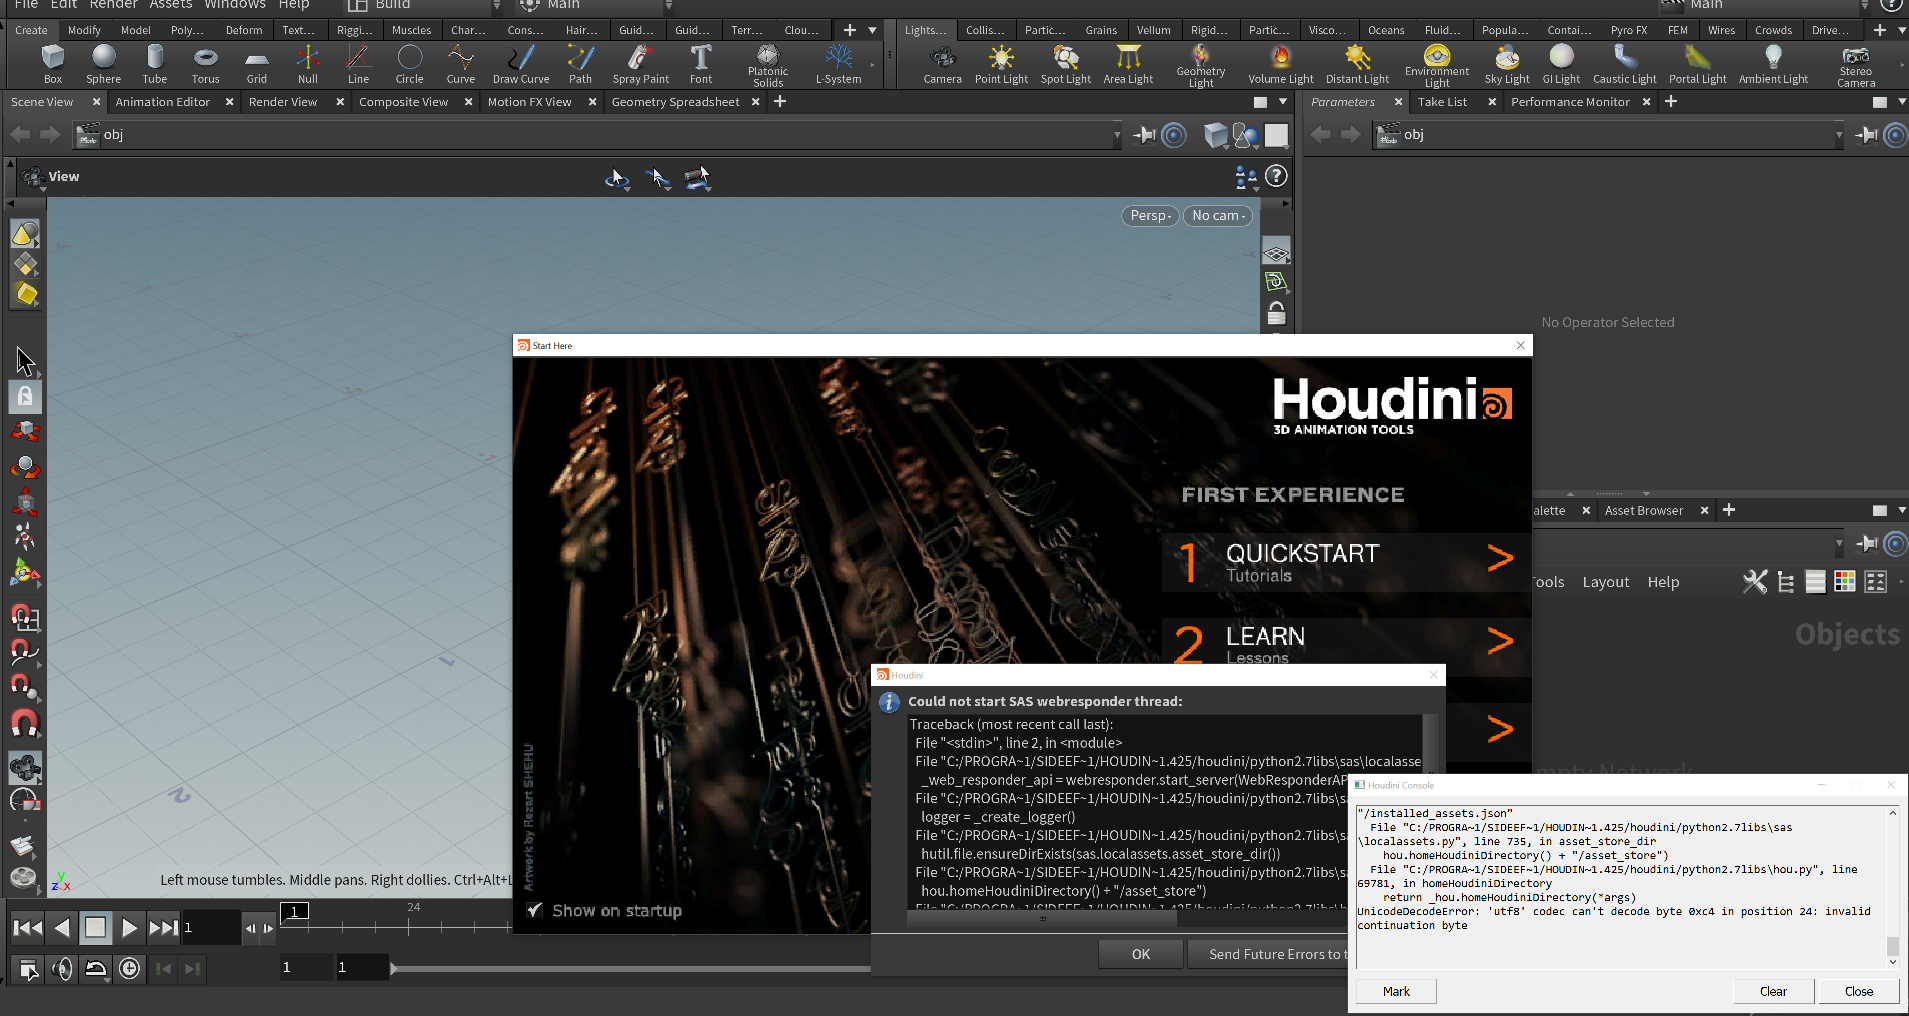Create a Point Light
This screenshot has width=1909, height=1016.
(x=1001, y=64)
